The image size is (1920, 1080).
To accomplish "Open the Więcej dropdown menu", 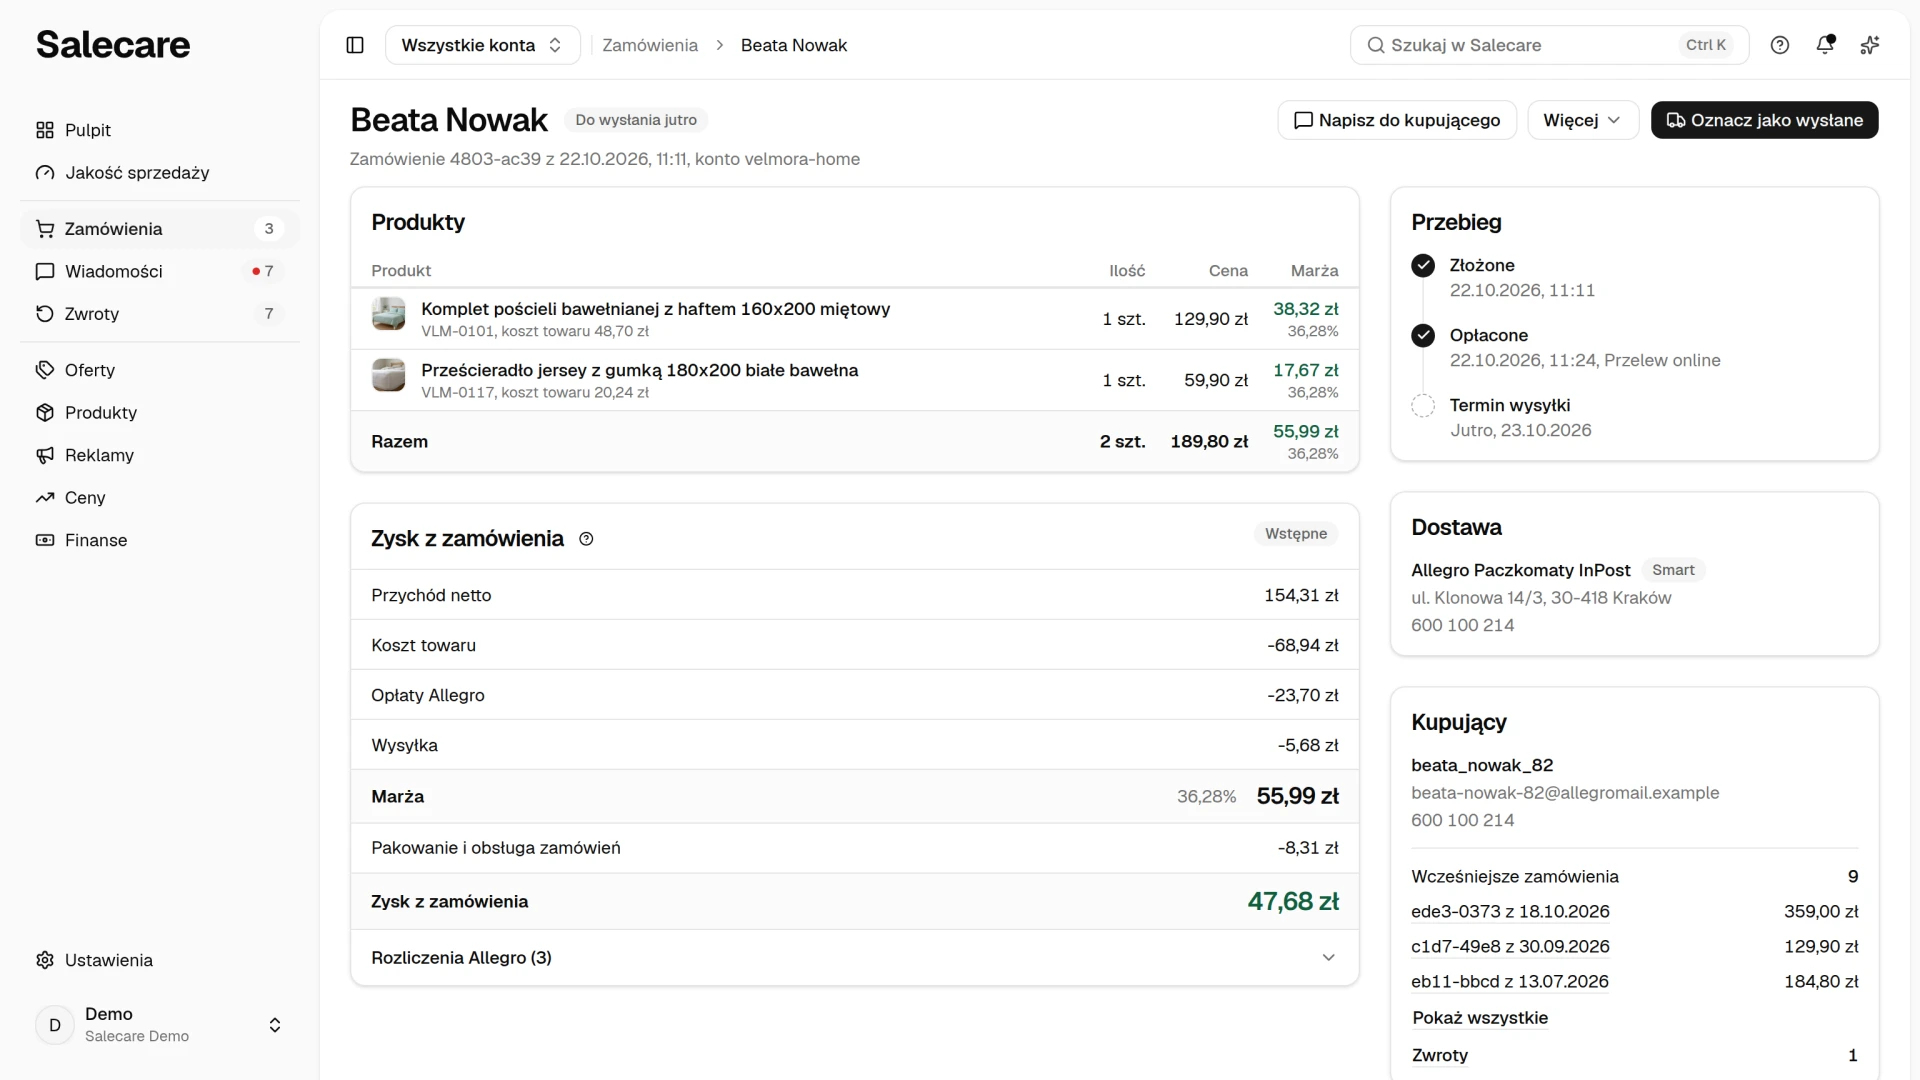I will (x=1583, y=120).
